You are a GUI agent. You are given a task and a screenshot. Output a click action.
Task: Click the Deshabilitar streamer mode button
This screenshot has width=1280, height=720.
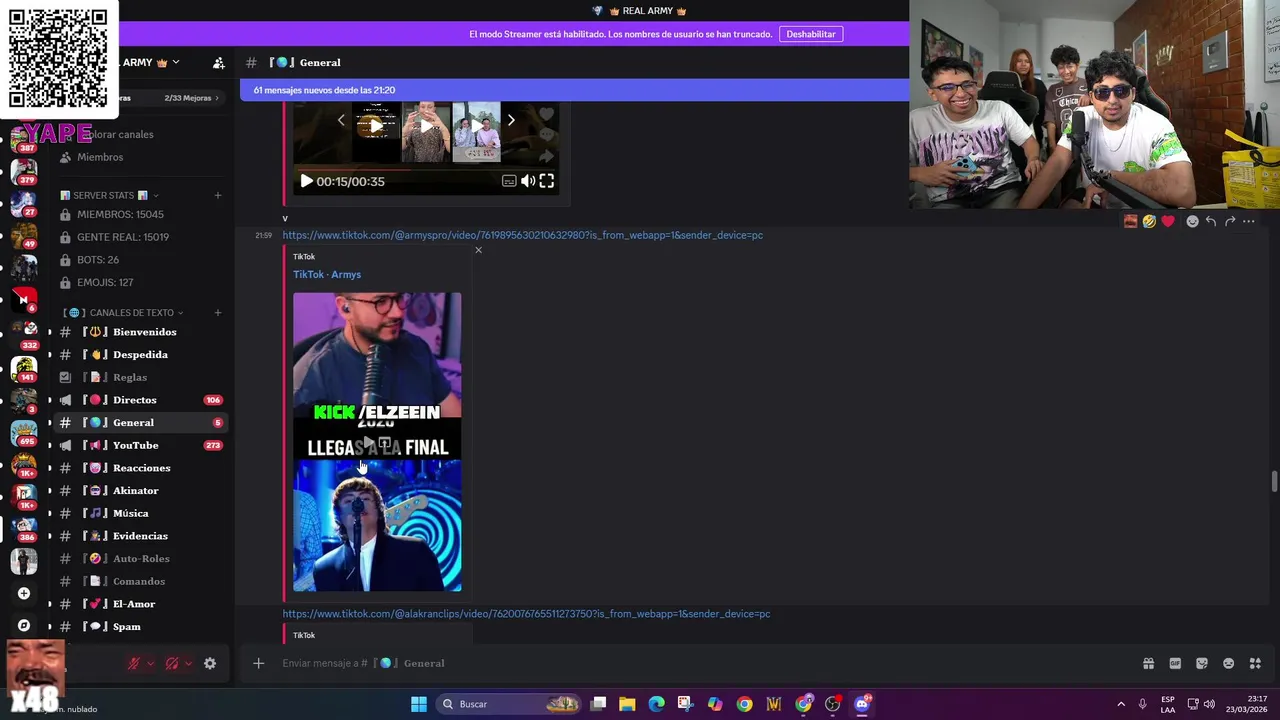click(x=810, y=34)
